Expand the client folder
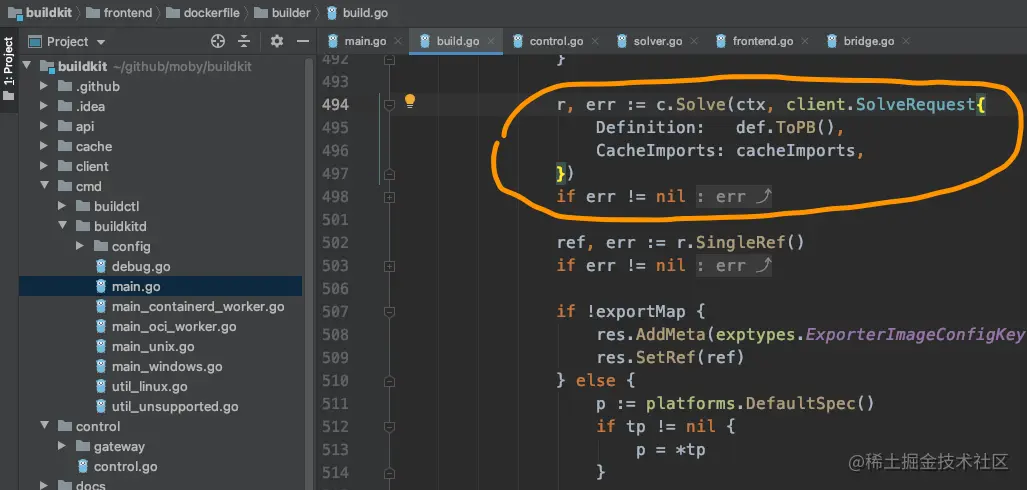 [x=44, y=166]
